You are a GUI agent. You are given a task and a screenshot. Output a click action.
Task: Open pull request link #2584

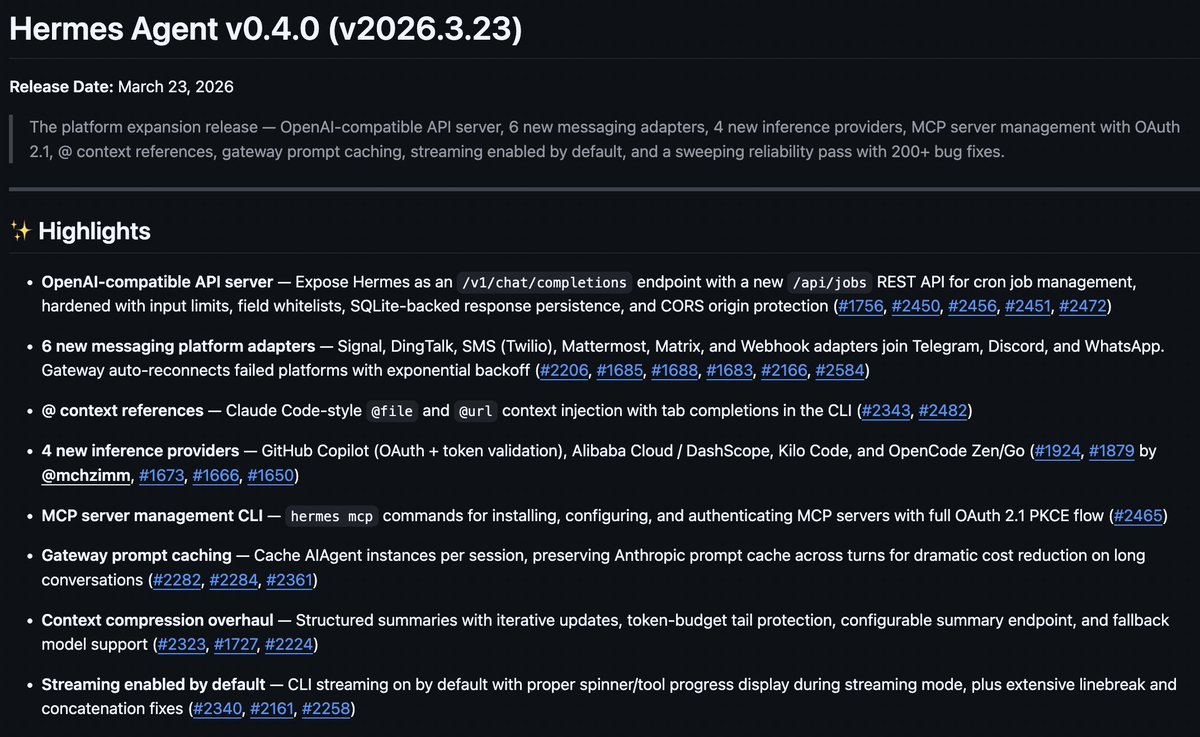[839, 371]
